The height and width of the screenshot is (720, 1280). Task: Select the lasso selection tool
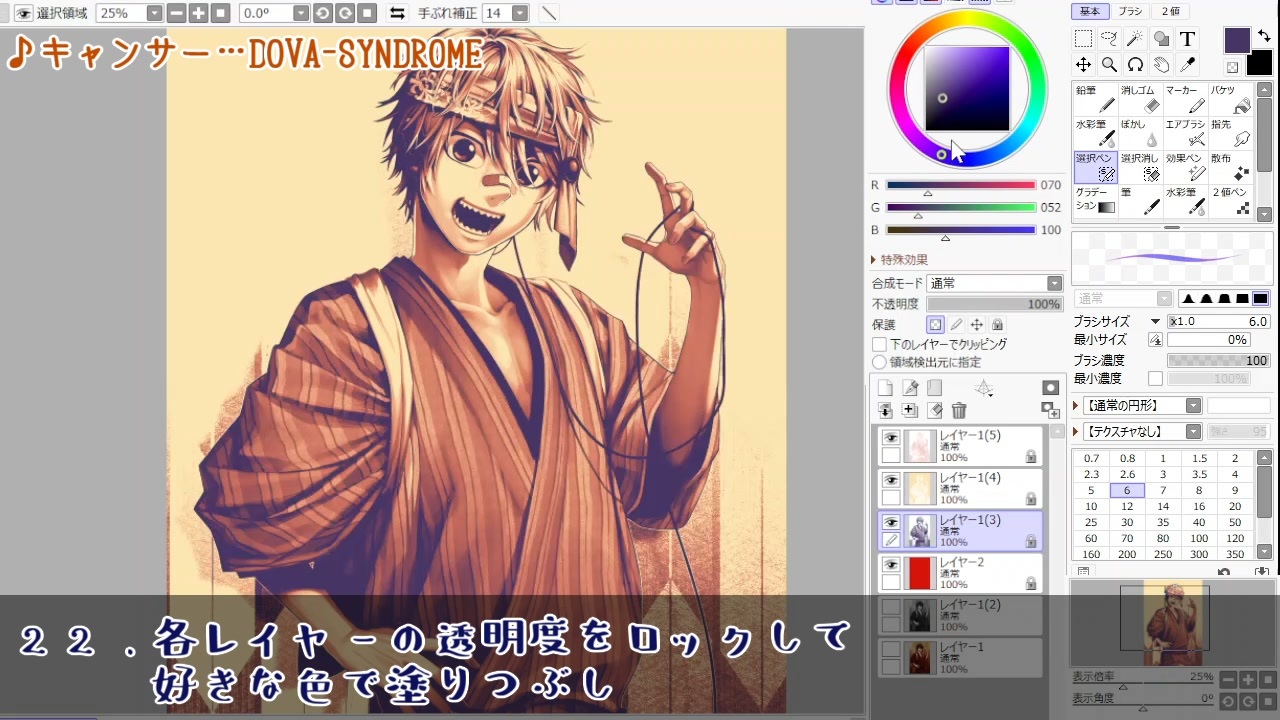(1109, 39)
